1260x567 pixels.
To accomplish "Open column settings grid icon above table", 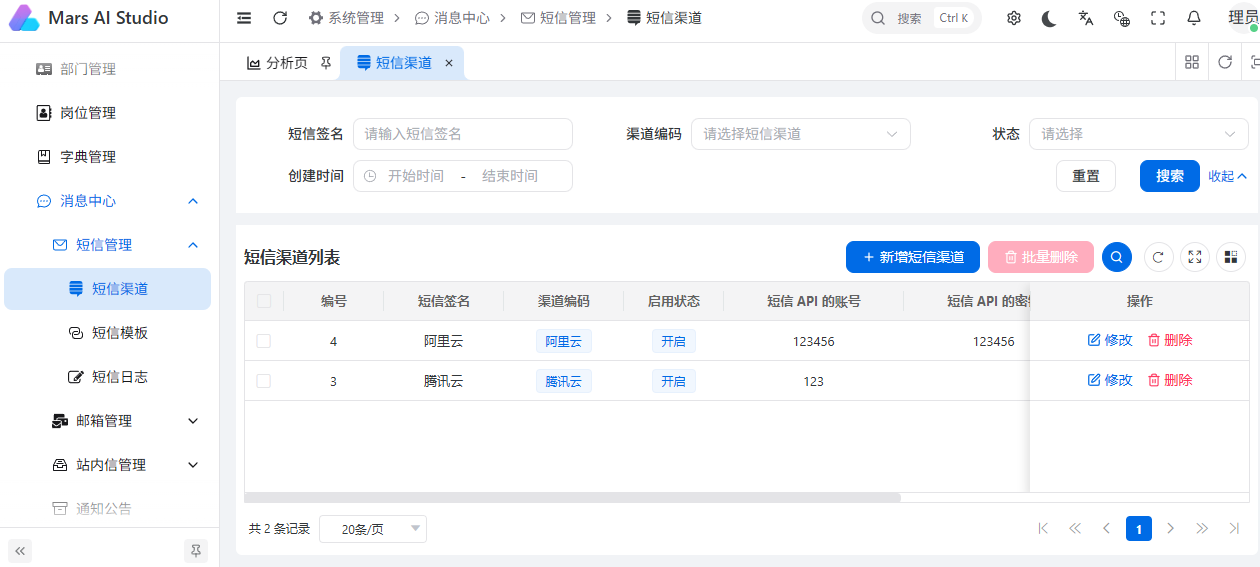I will (x=1231, y=257).
